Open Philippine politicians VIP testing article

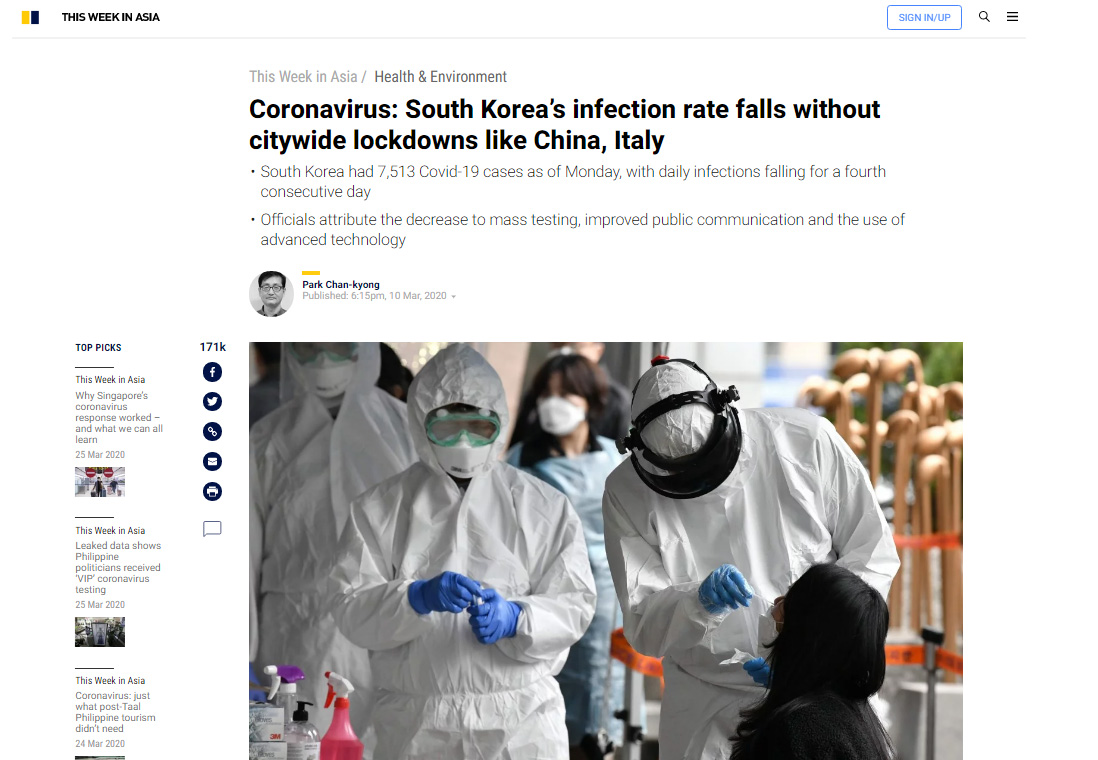[118, 567]
